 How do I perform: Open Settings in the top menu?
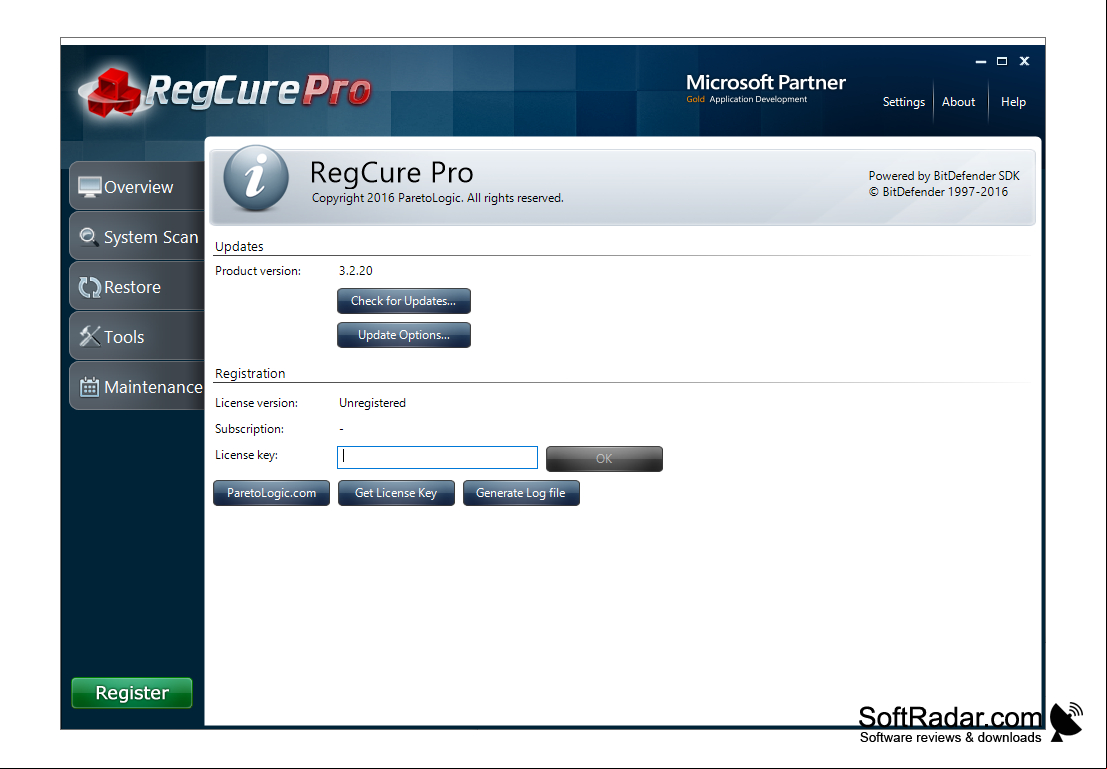click(x=904, y=102)
